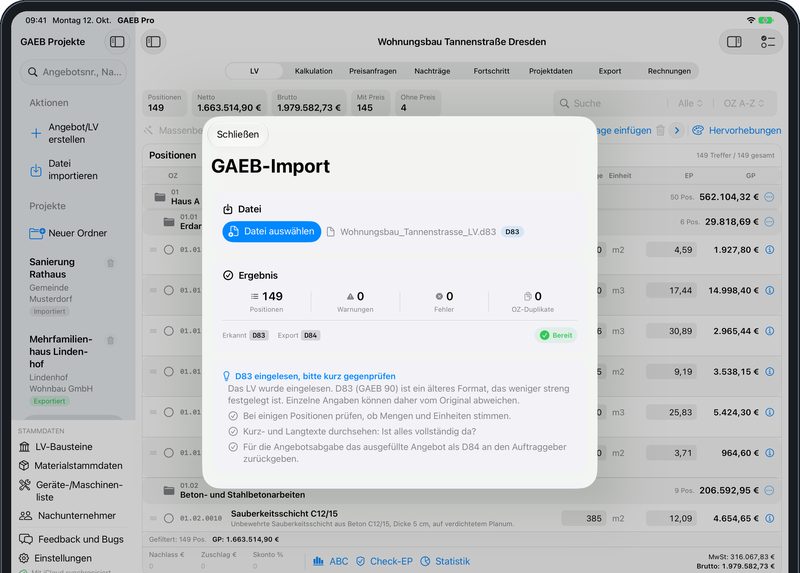This screenshot has height=573, width=800.
Task: Select radio circle in row with EP 30,89
Action: pyautogui.click(x=168, y=331)
